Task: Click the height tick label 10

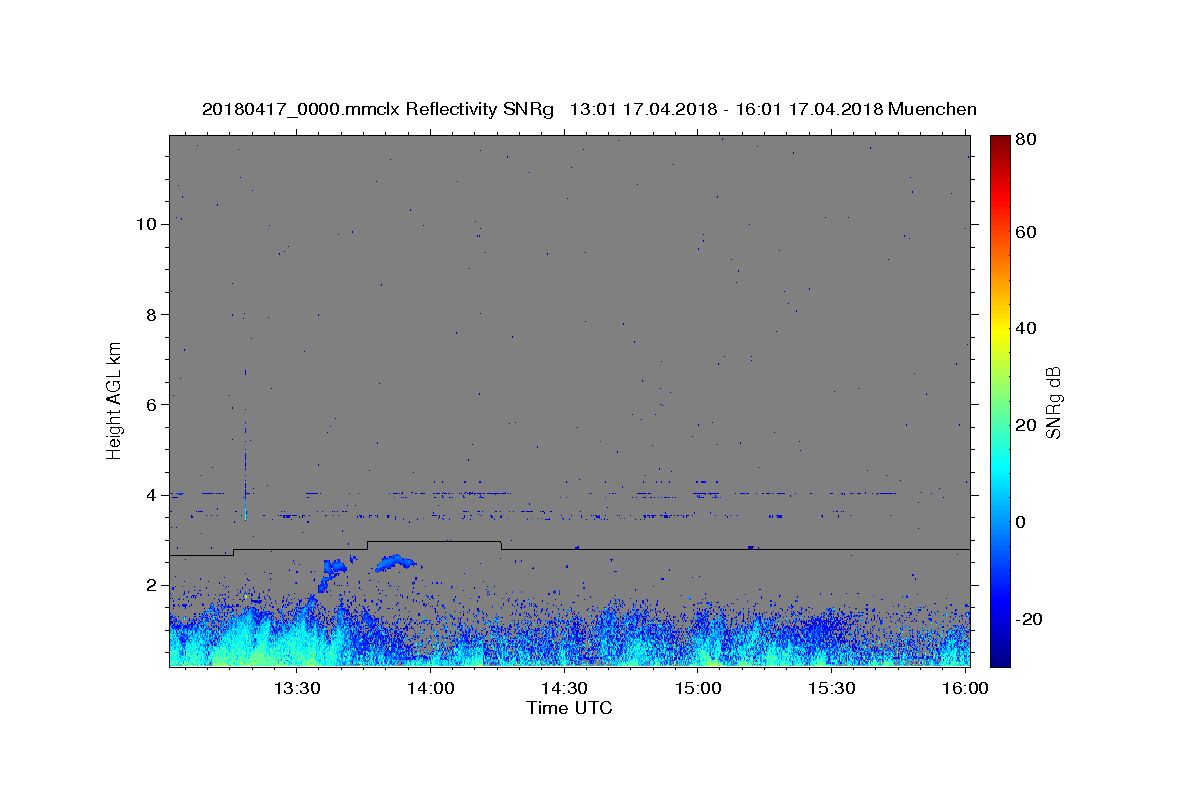Action: [x=146, y=224]
